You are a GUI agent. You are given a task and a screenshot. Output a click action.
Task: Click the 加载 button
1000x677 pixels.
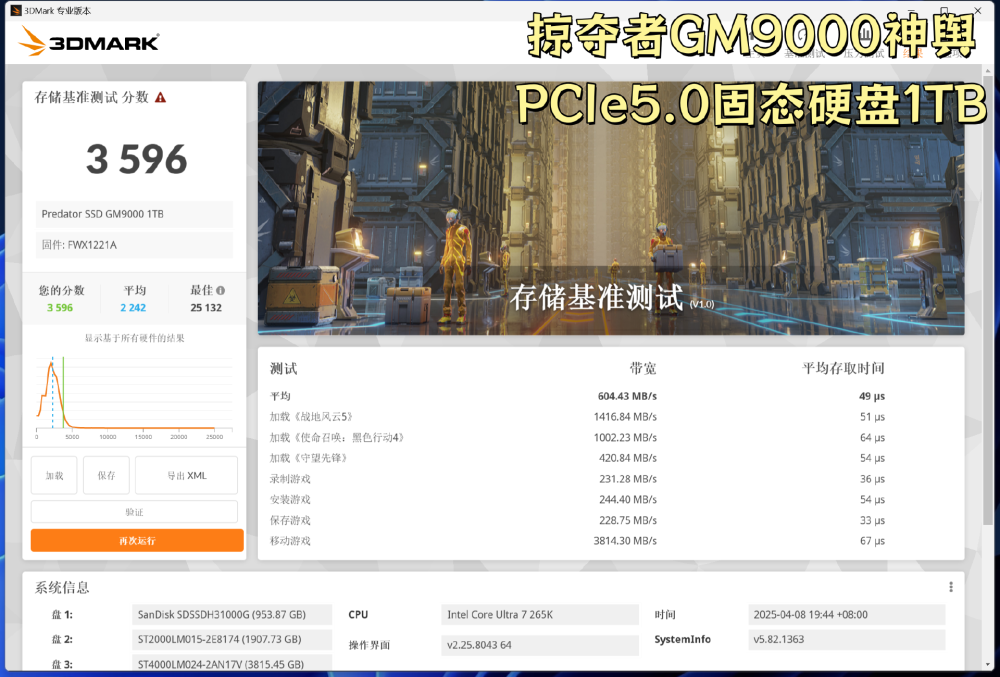[54, 476]
